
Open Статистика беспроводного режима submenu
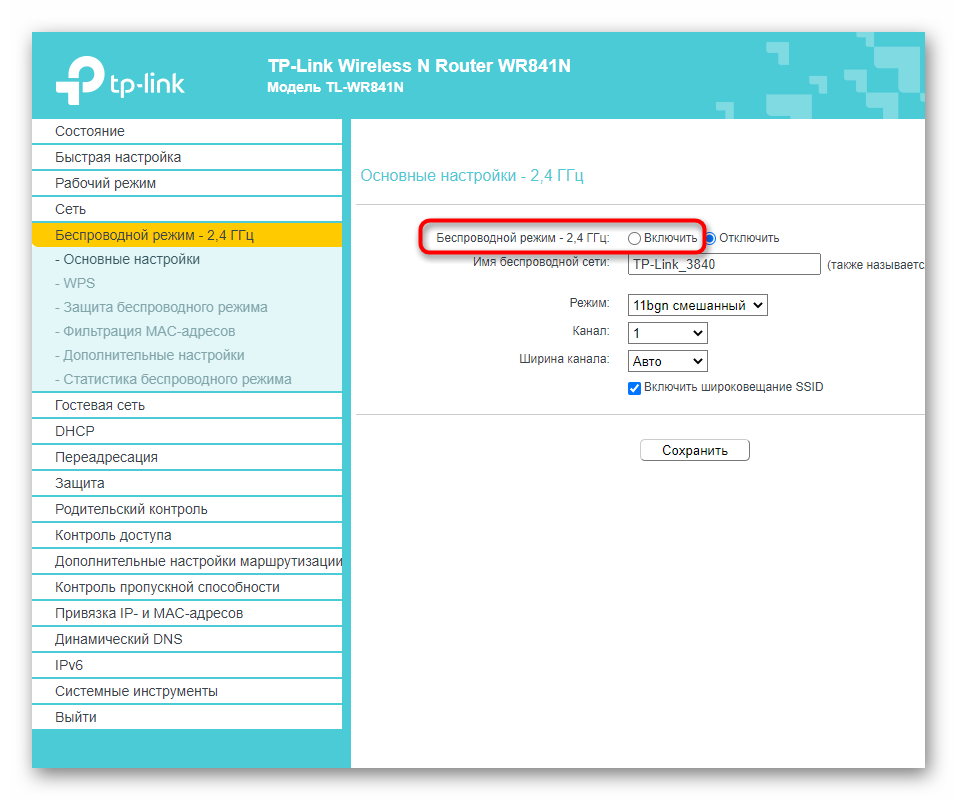click(173, 379)
